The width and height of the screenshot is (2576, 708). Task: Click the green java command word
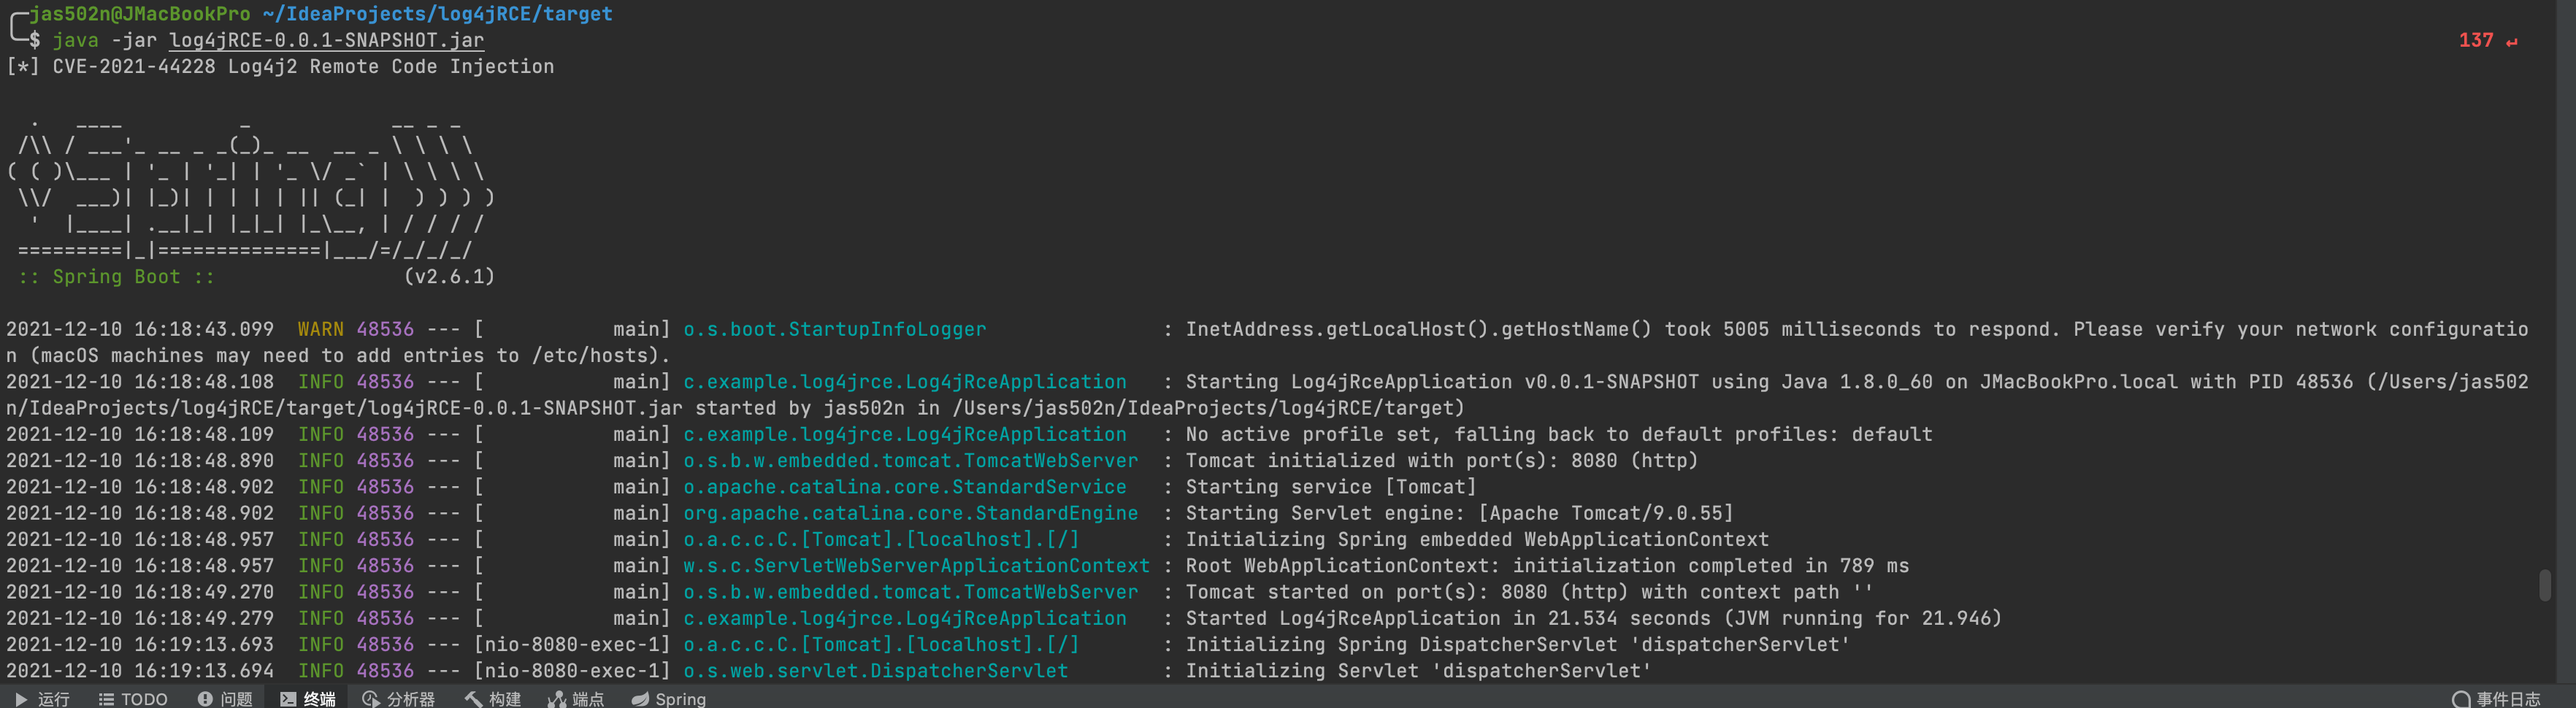coord(76,40)
